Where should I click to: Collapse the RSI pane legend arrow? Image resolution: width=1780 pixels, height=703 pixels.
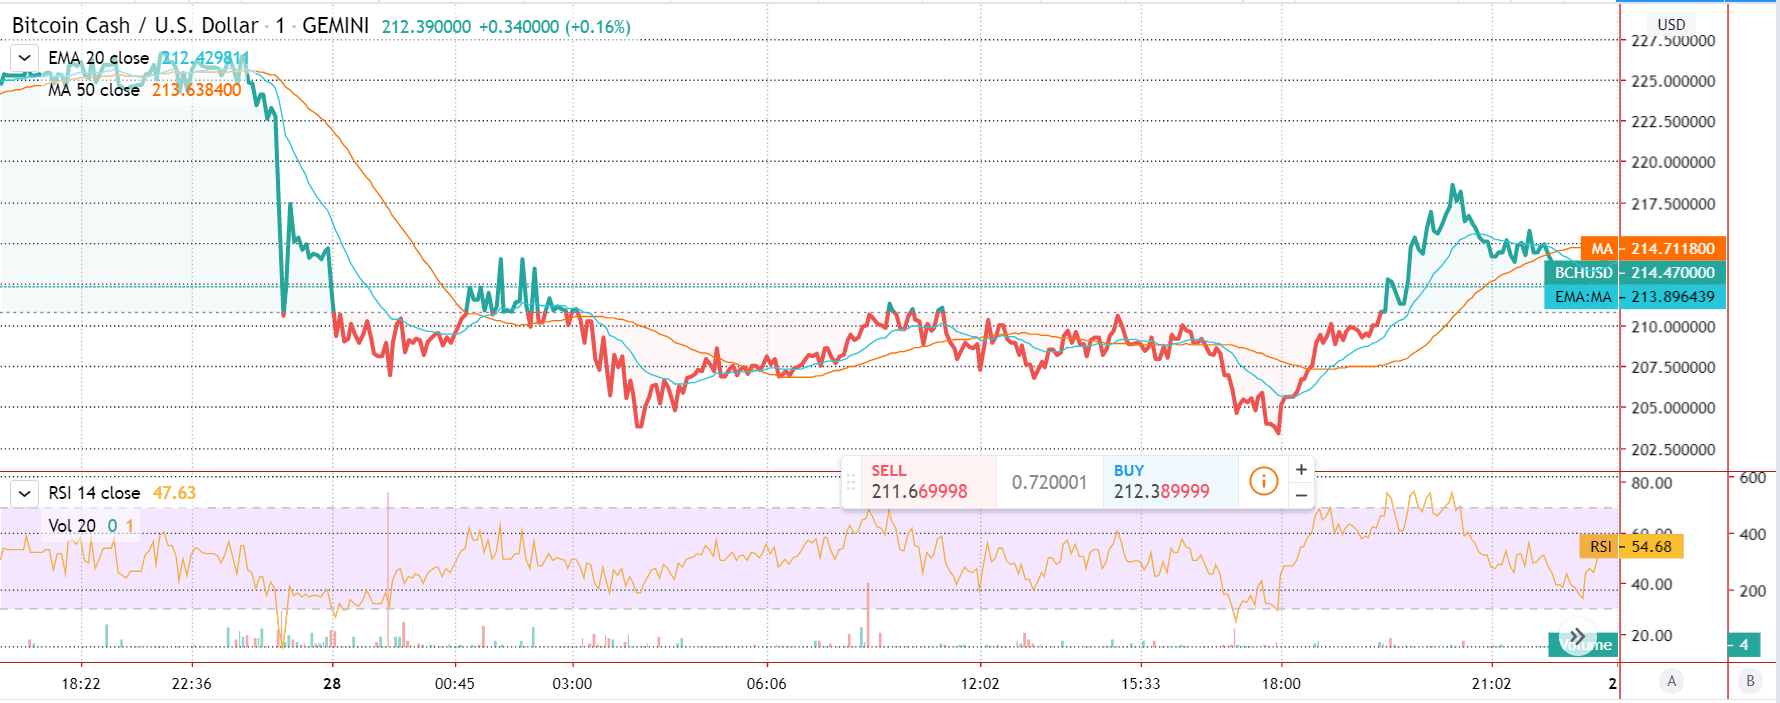click(24, 493)
